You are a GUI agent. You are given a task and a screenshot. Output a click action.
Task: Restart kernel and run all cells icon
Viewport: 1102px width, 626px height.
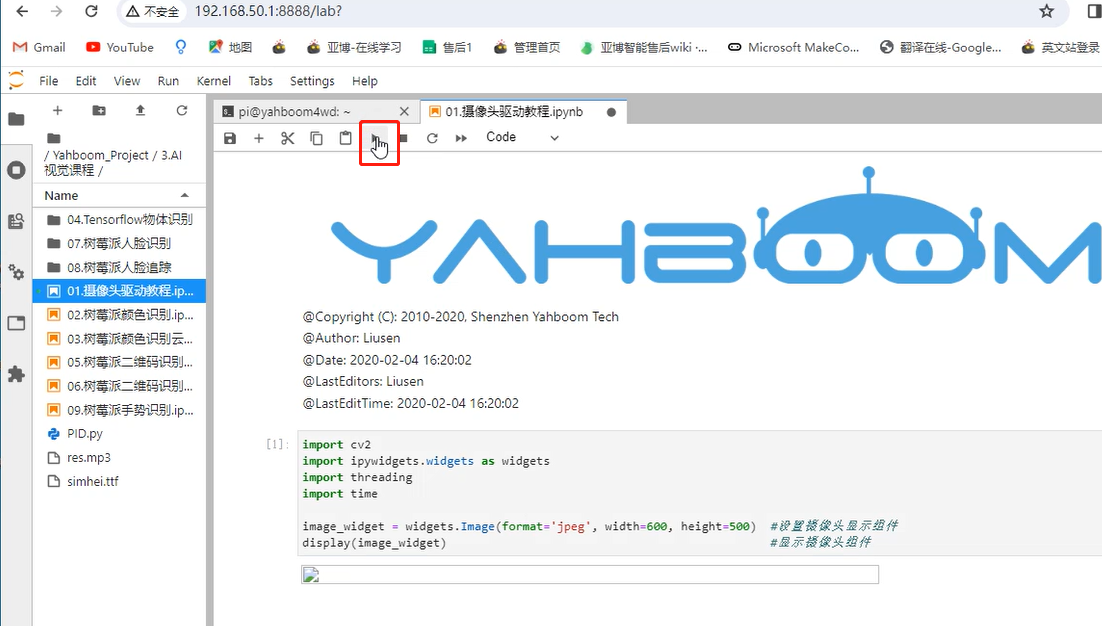pyautogui.click(x=461, y=138)
